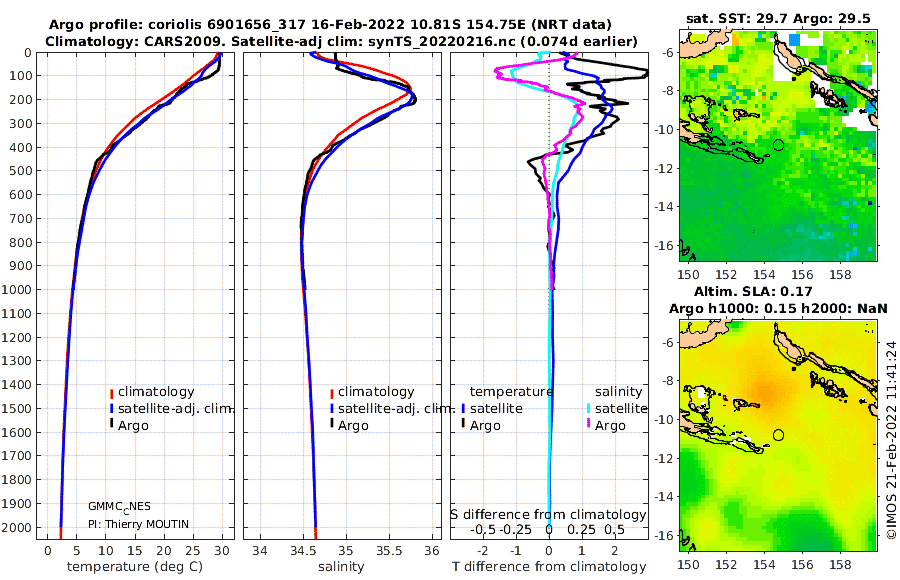The width and height of the screenshot is (900, 580).
Task: Click the 'salinity' x-axis label
Action: [341, 567]
